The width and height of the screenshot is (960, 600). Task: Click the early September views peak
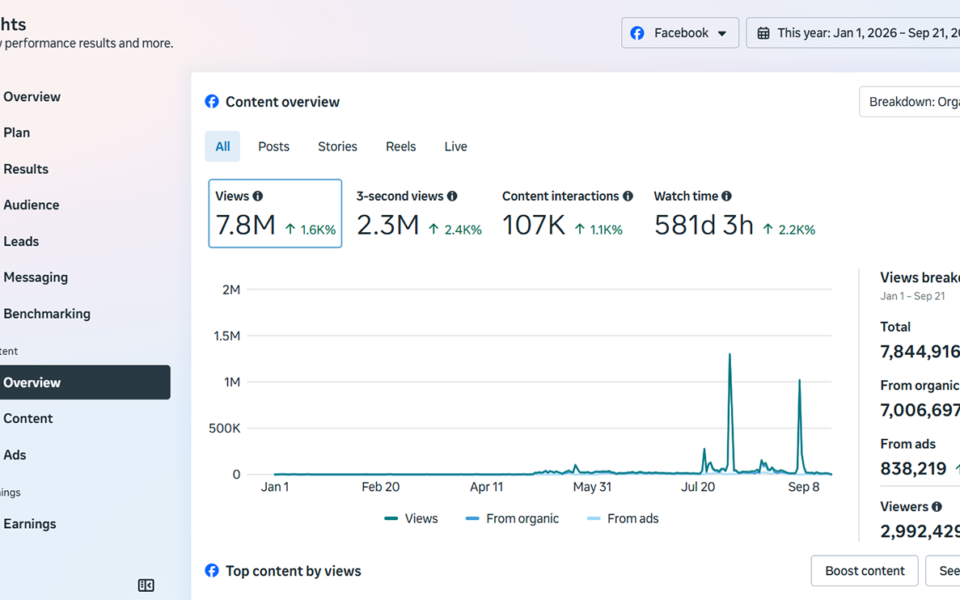[799, 381]
